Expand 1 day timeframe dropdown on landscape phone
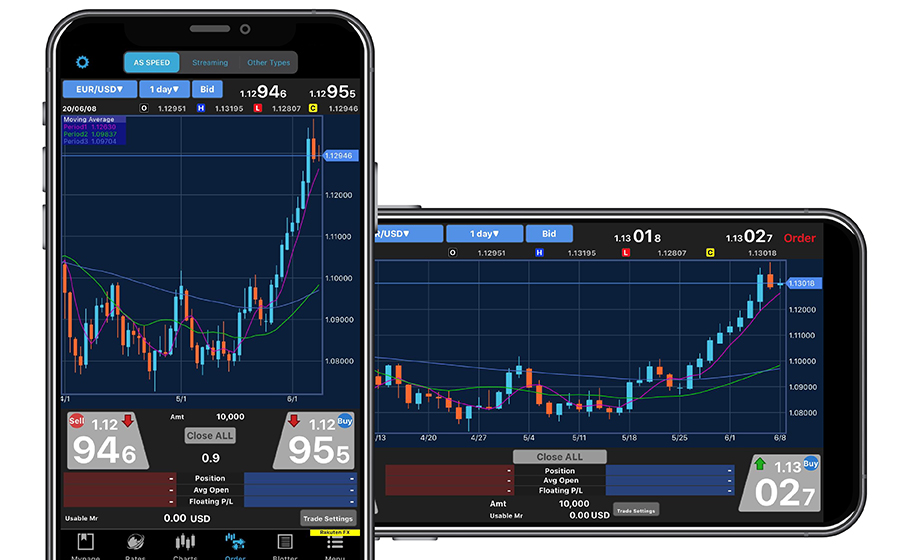 [x=484, y=234]
